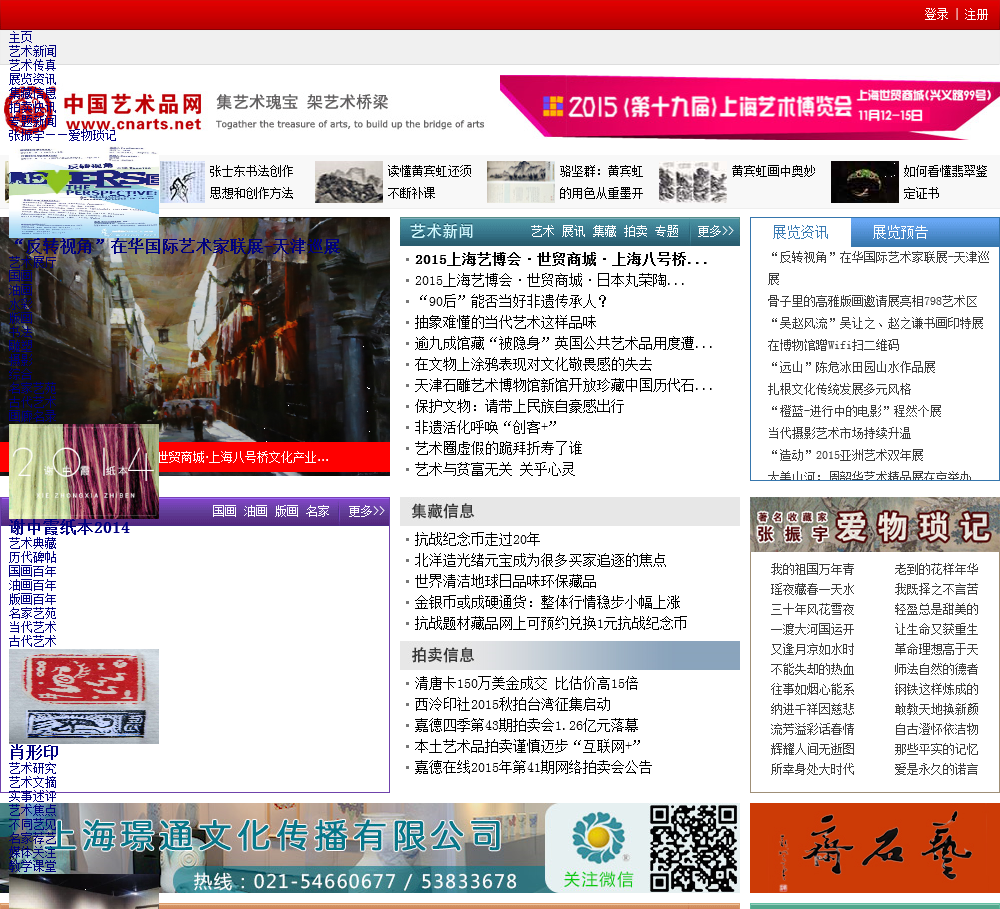The height and width of the screenshot is (909, 1000).
Task: Select 艺术 tab in 艺术新闻 header
Action: pos(542,231)
